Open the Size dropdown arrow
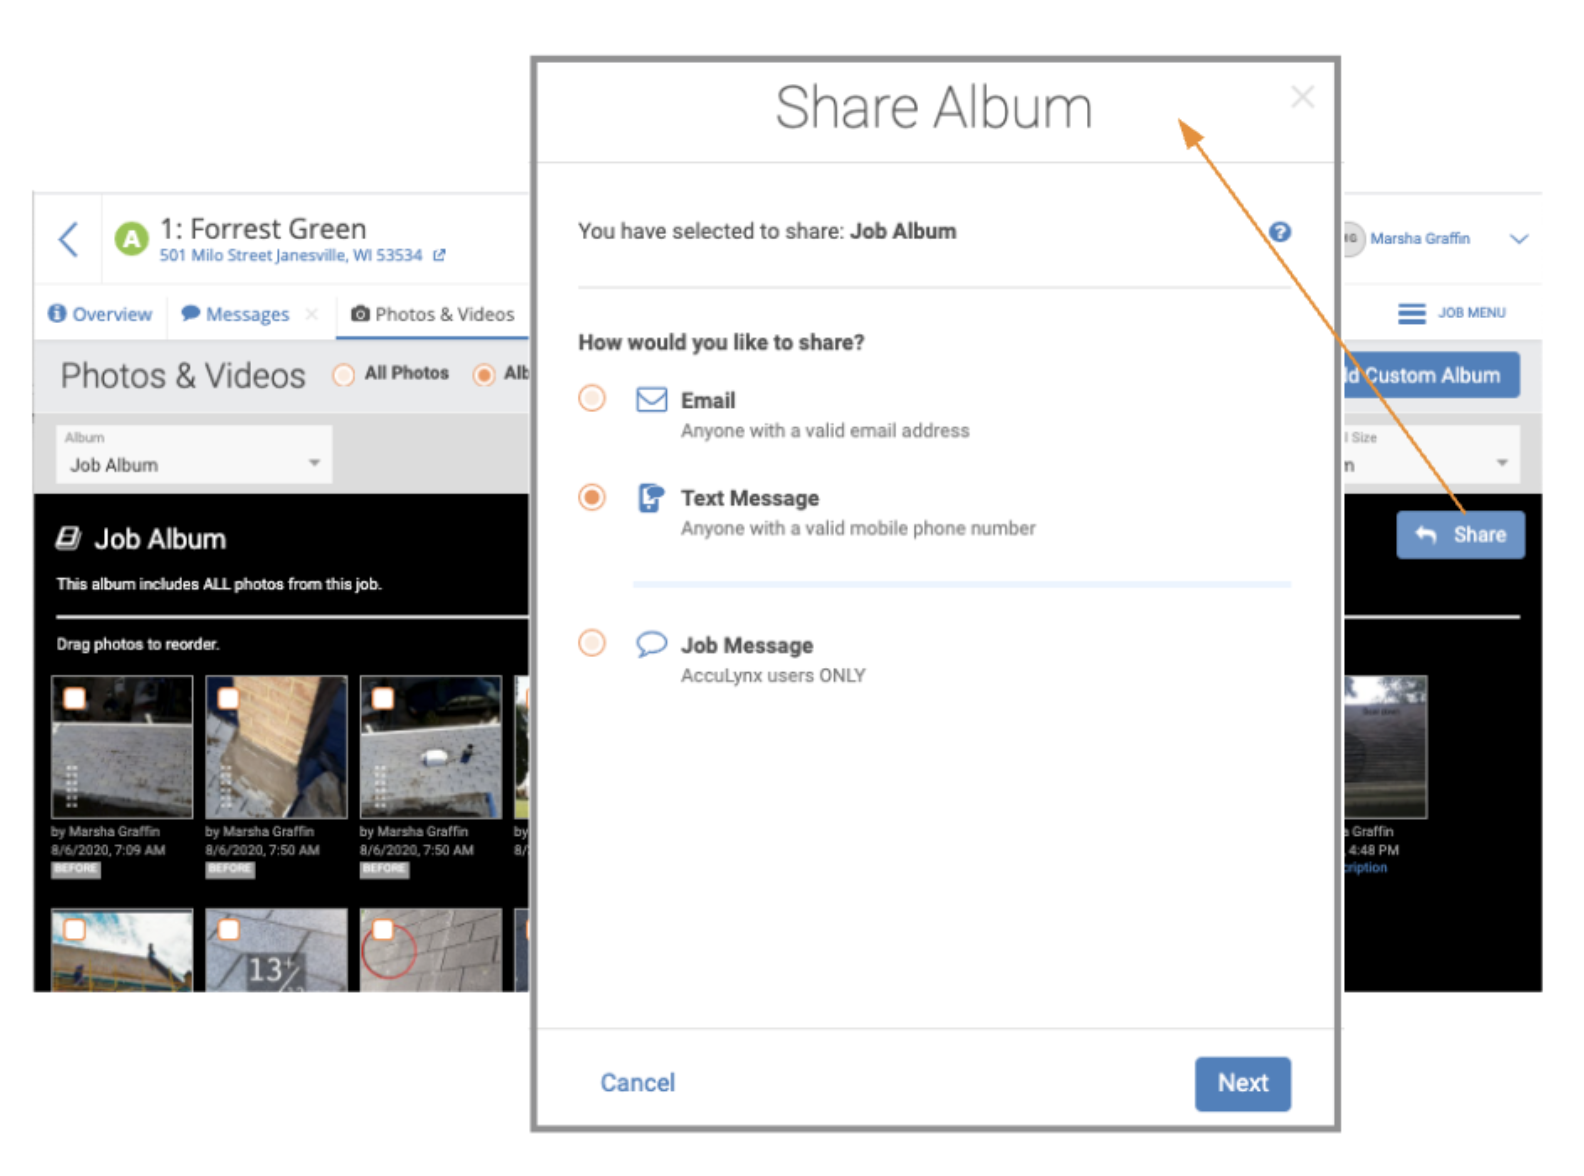The height and width of the screenshot is (1176, 1584). pyautogui.click(x=1501, y=463)
